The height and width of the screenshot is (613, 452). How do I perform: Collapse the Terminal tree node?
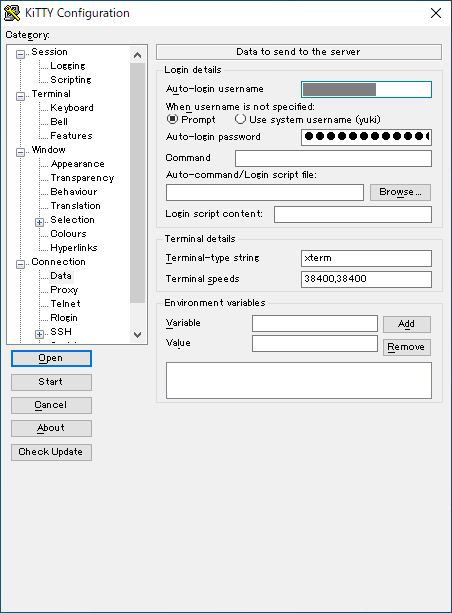20,96
